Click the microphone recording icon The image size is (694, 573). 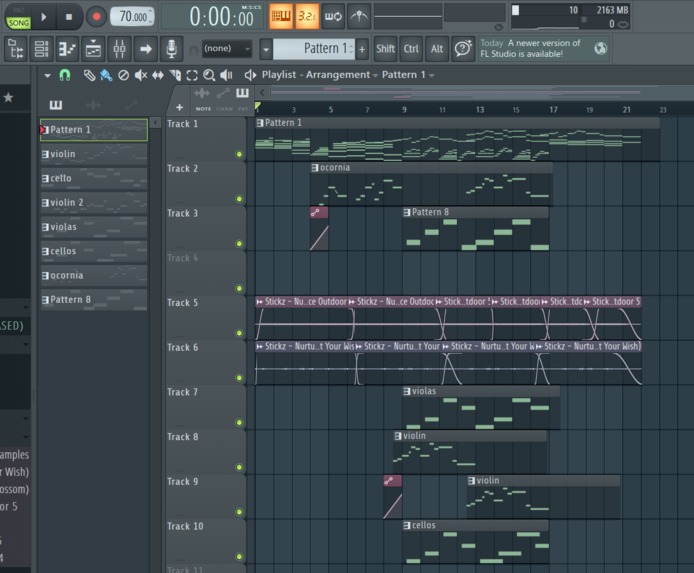pos(171,49)
